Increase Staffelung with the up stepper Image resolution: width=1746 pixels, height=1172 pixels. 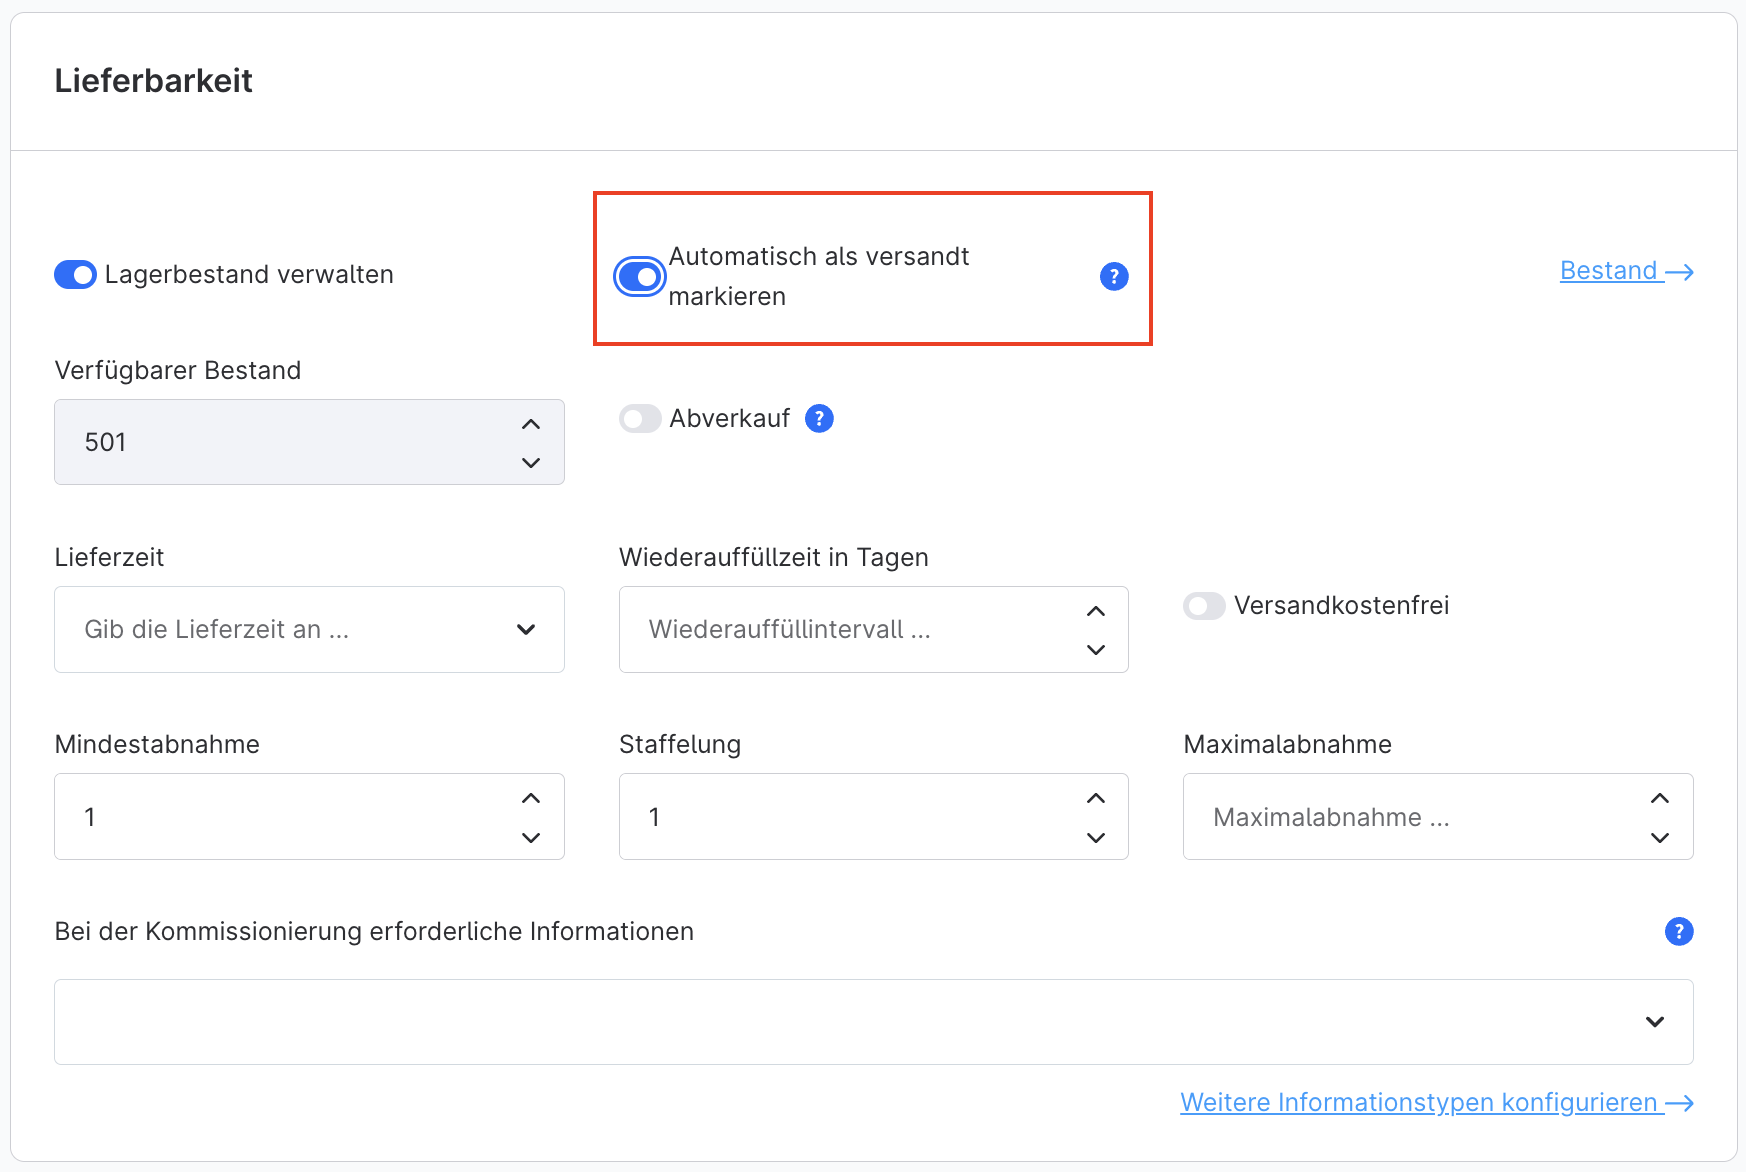[1096, 797]
